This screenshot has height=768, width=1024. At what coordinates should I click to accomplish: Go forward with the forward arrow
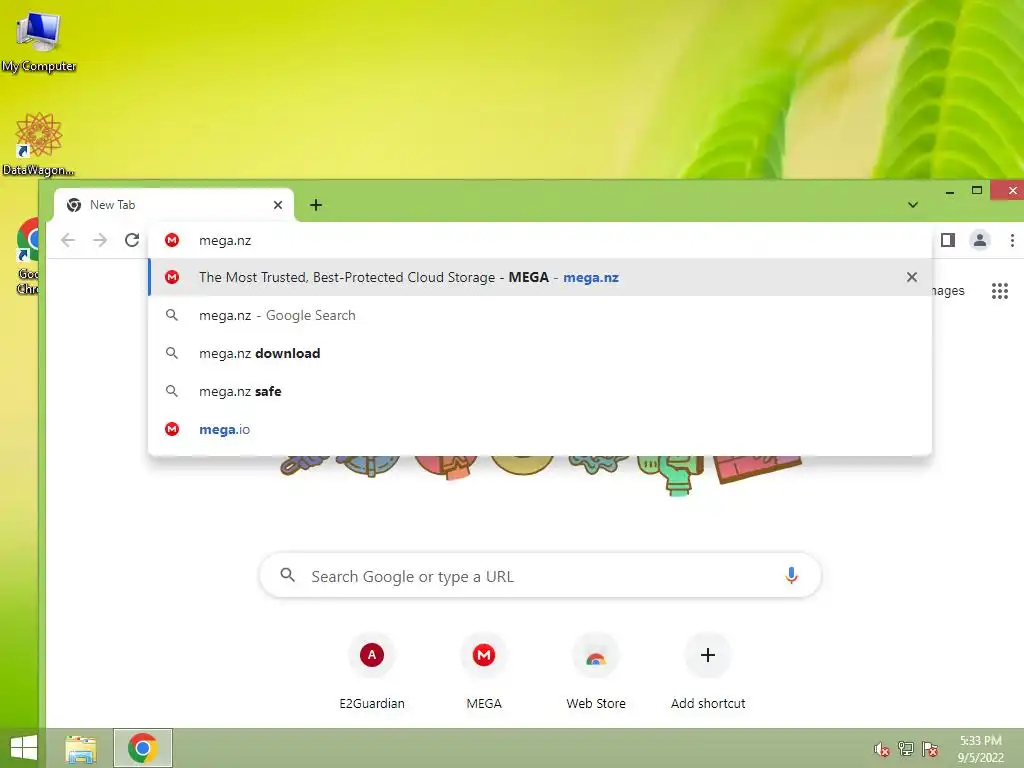(x=100, y=240)
